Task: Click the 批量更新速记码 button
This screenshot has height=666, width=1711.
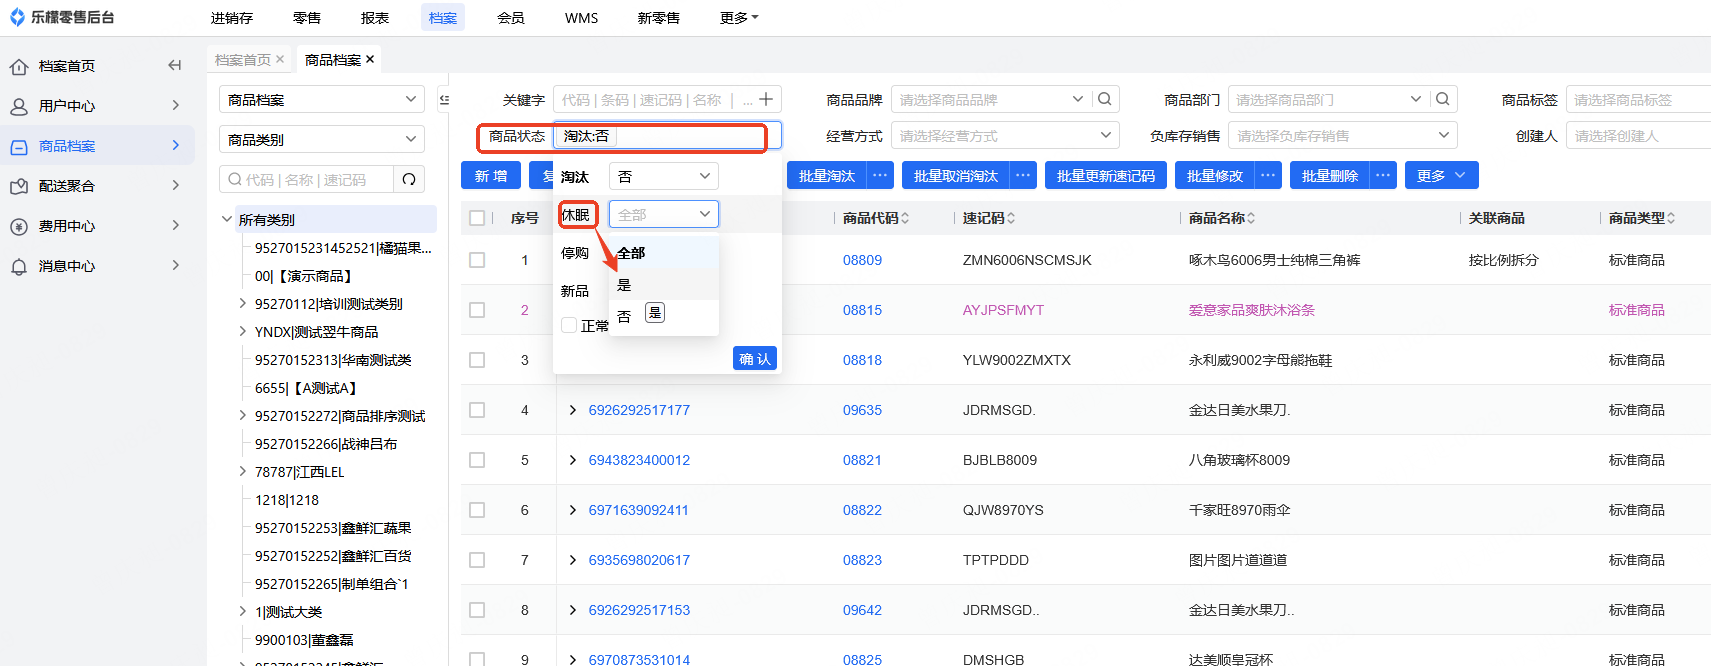Action: [x=1106, y=175]
